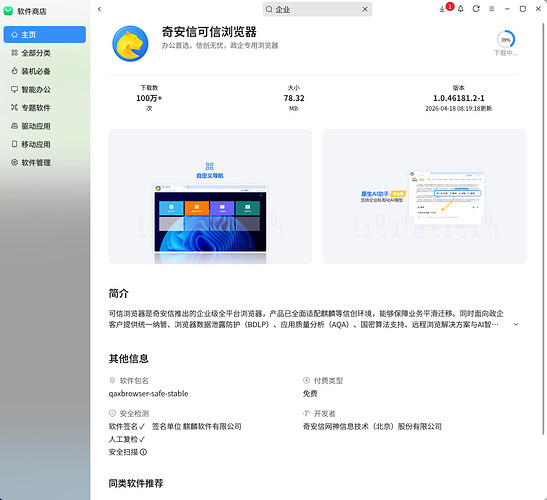The width and height of the screenshot is (547, 500).
Task: Click the 同类软件推荐 heading
Action: click(136, 483)
